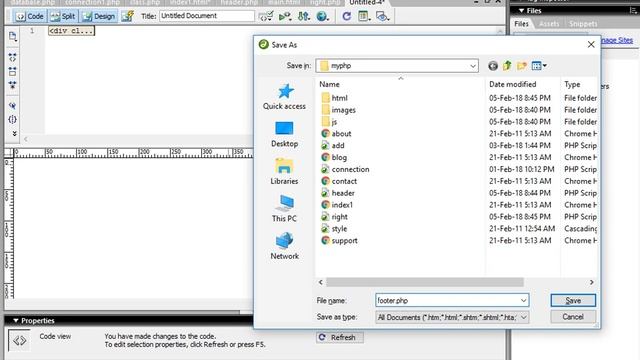Open the Validate markup check icon menu

click(x=266, y=16)
